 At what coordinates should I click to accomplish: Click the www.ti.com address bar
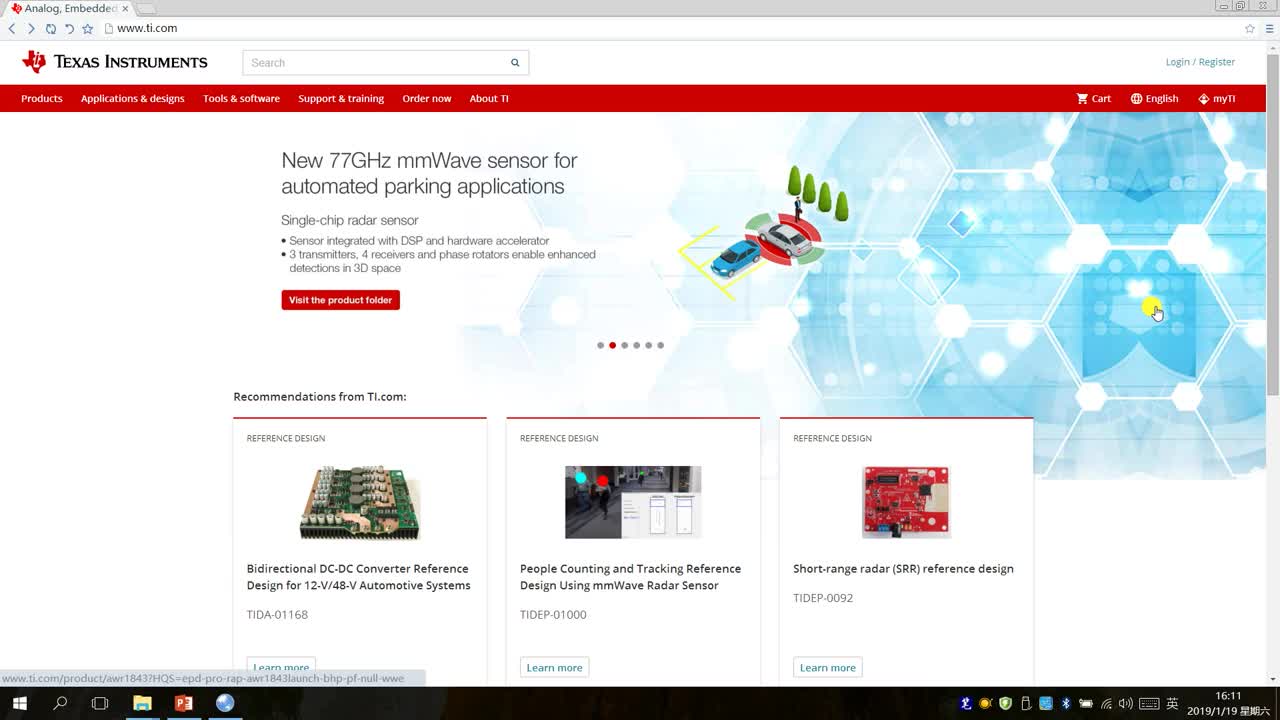tap(670, 29)
